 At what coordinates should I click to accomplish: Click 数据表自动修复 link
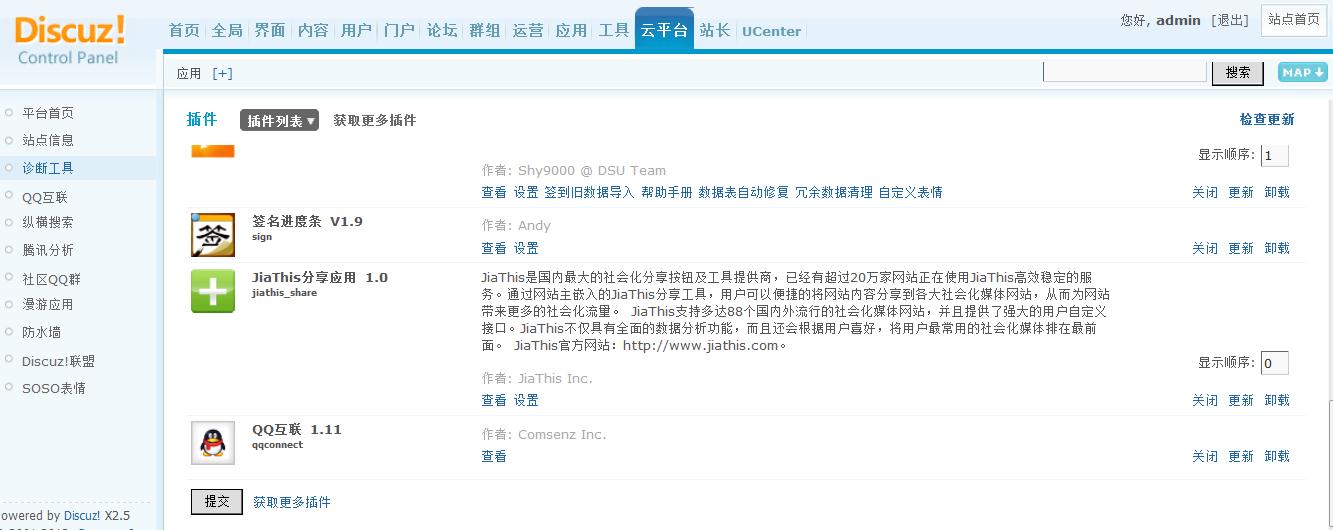click(744, 192)
